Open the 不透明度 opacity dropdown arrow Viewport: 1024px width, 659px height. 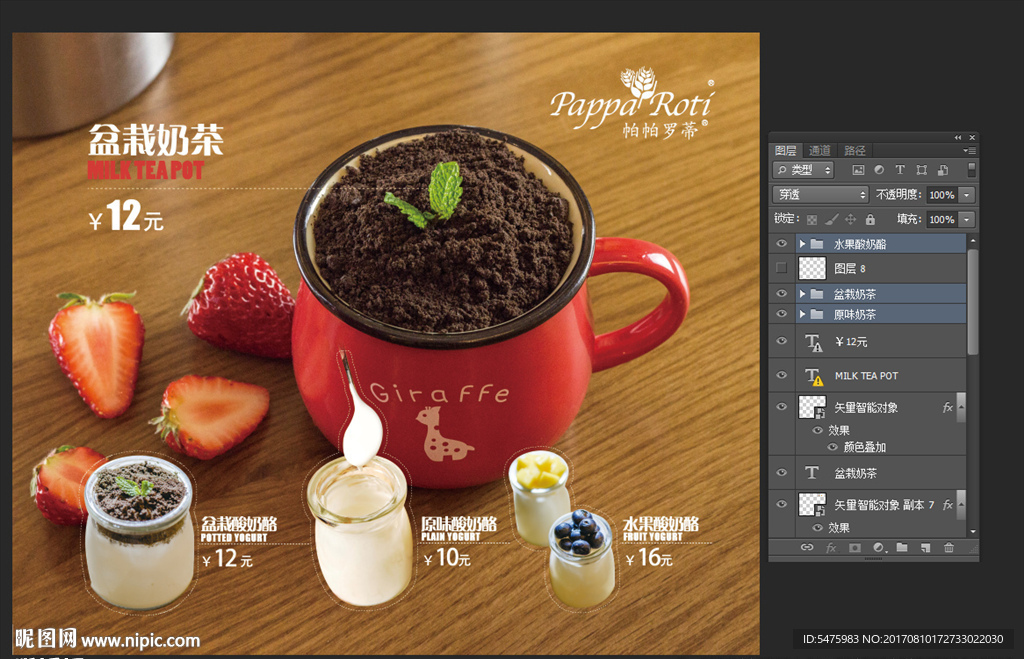coord(967,195)
